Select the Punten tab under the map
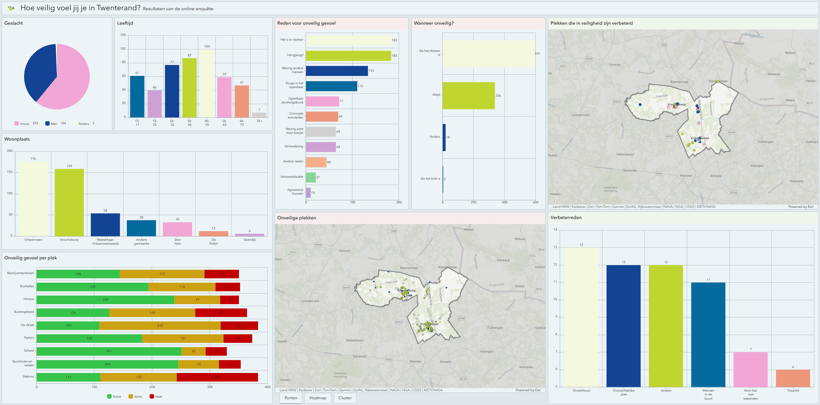The width and height of the screenshot is (820, 405). pos(290,398)
